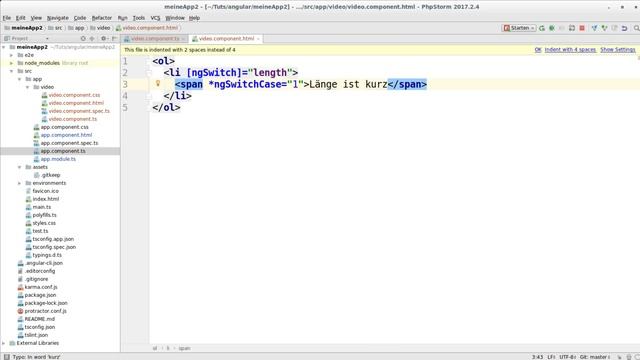Select app.module.ts in project tree

click(58, 159)
